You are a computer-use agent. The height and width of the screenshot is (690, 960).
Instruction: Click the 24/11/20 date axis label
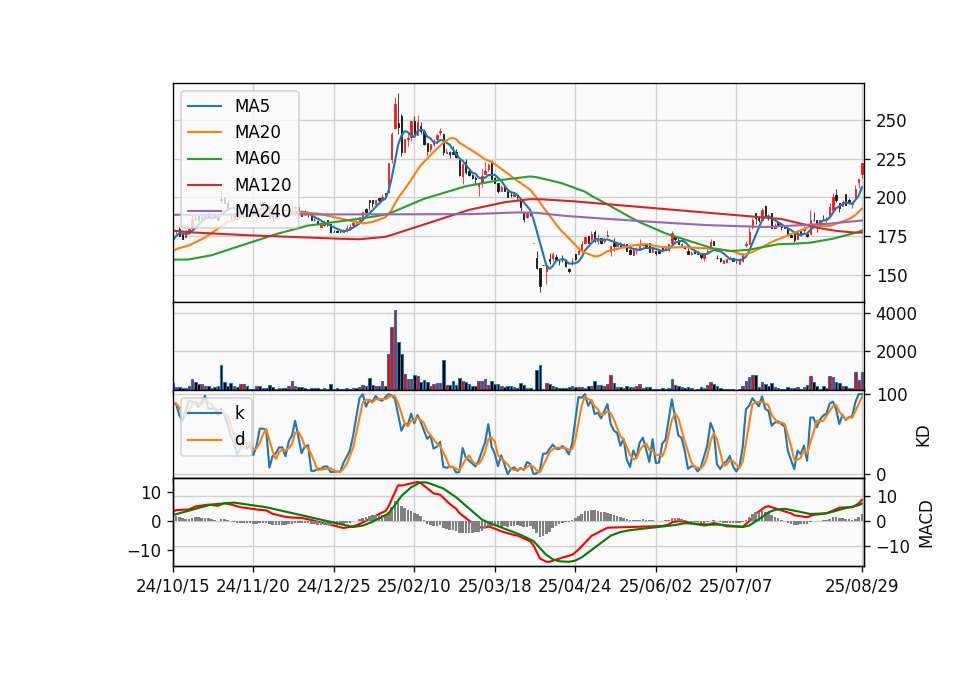point(253,586)
